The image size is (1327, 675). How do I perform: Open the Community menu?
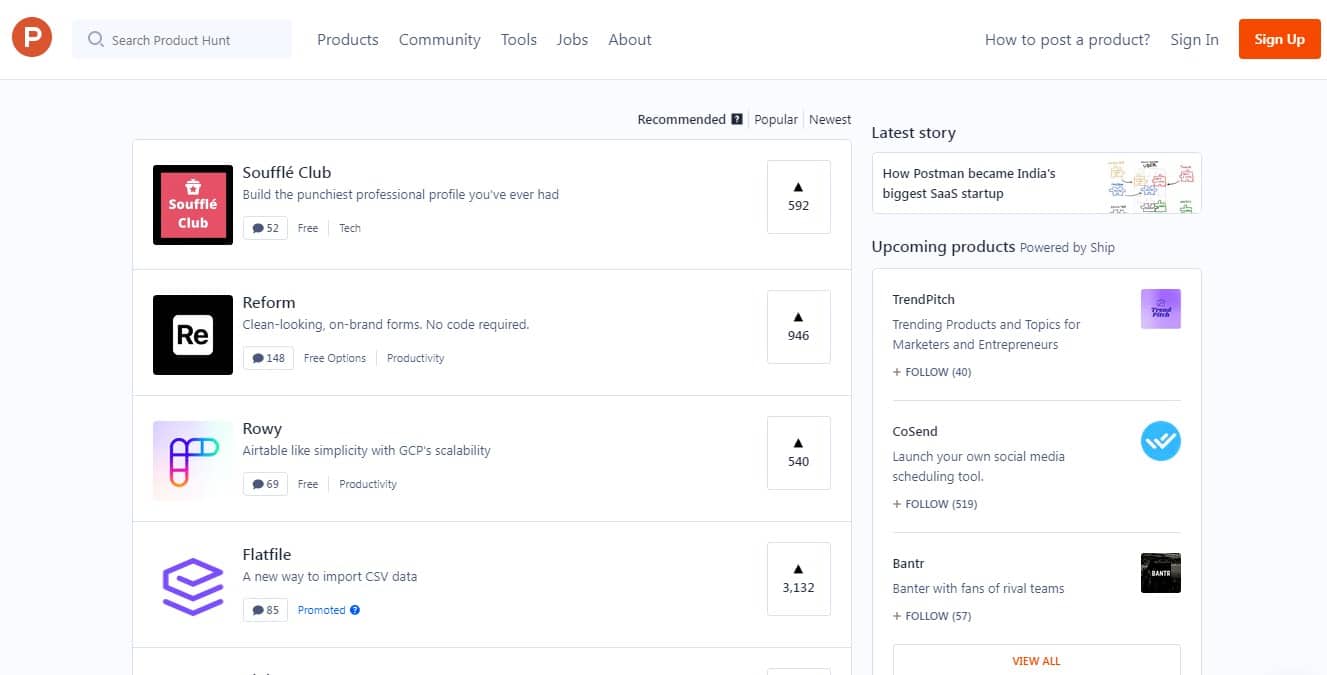440,40
